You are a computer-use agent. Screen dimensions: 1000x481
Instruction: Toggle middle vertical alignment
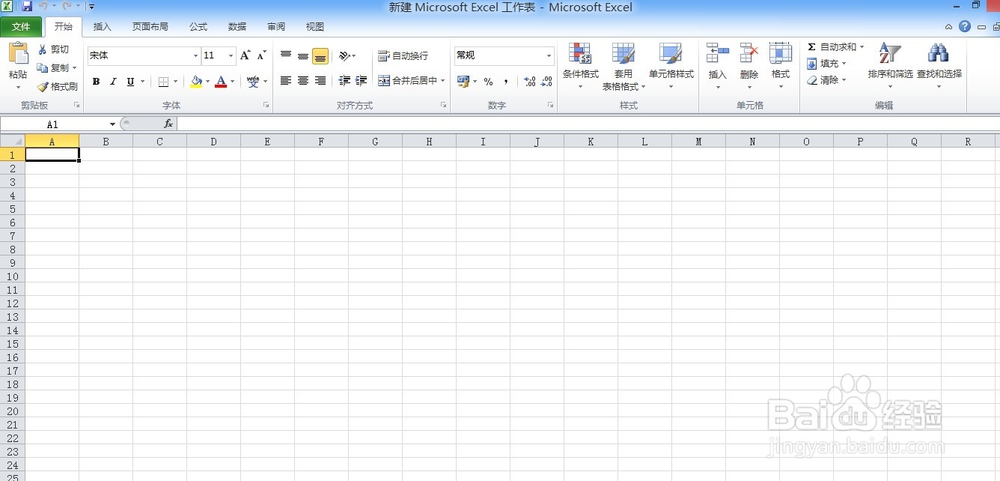click(x=303, y=56)
